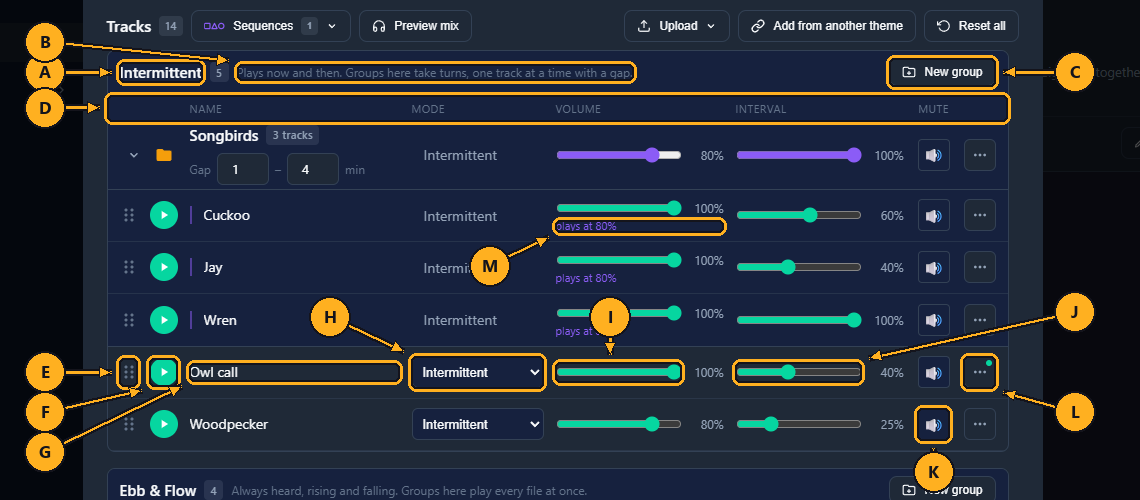
Task: Click the Songbirds group folder icon
Action: [x=164, y=155]
